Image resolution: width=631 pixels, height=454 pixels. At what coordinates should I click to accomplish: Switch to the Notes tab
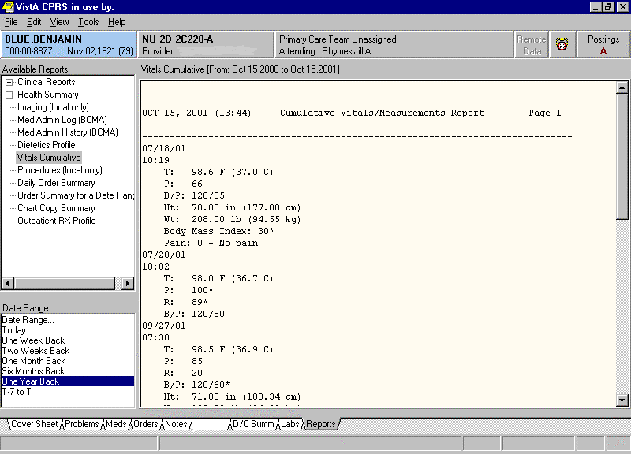coord(178,424)
